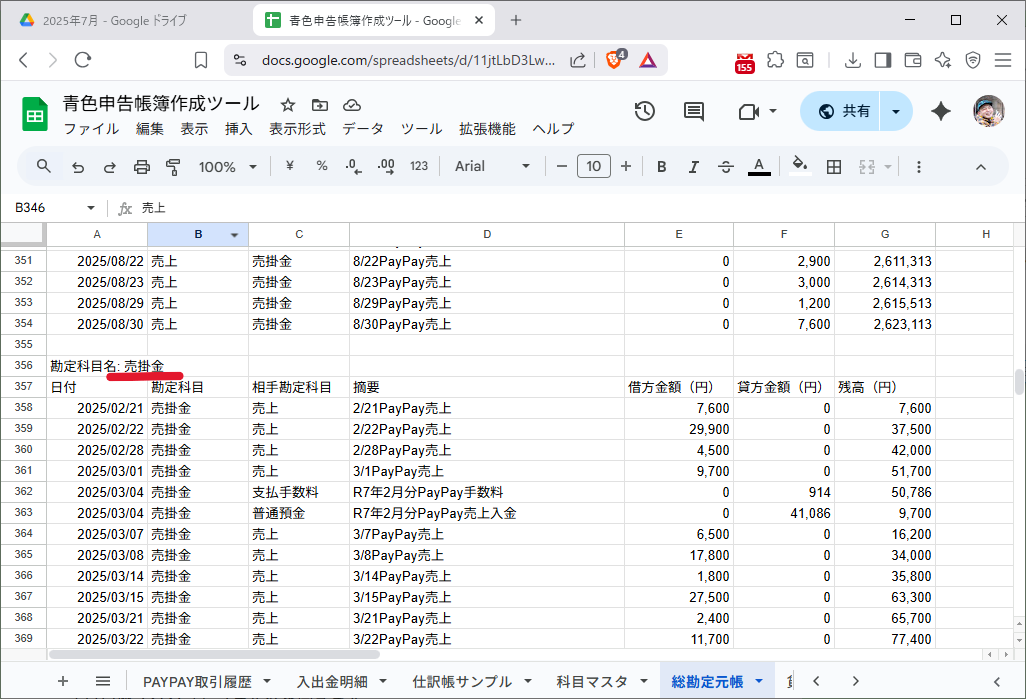This screenshot has height=699, width=1026.
Task: Decrease decimal places using the .0 icon
Action: click(x=352, y=166)
